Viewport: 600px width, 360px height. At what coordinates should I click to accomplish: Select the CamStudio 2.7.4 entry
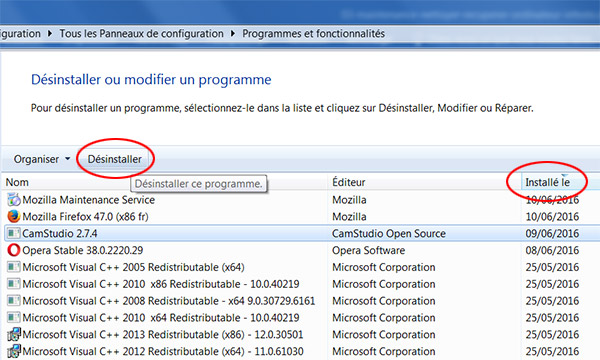pos(60,233)
